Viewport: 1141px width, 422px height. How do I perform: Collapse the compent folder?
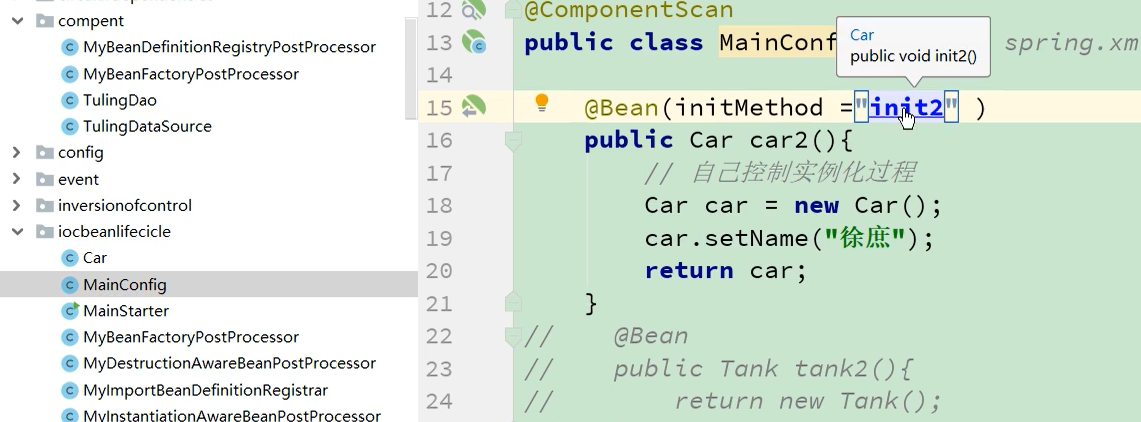(17, 21)
